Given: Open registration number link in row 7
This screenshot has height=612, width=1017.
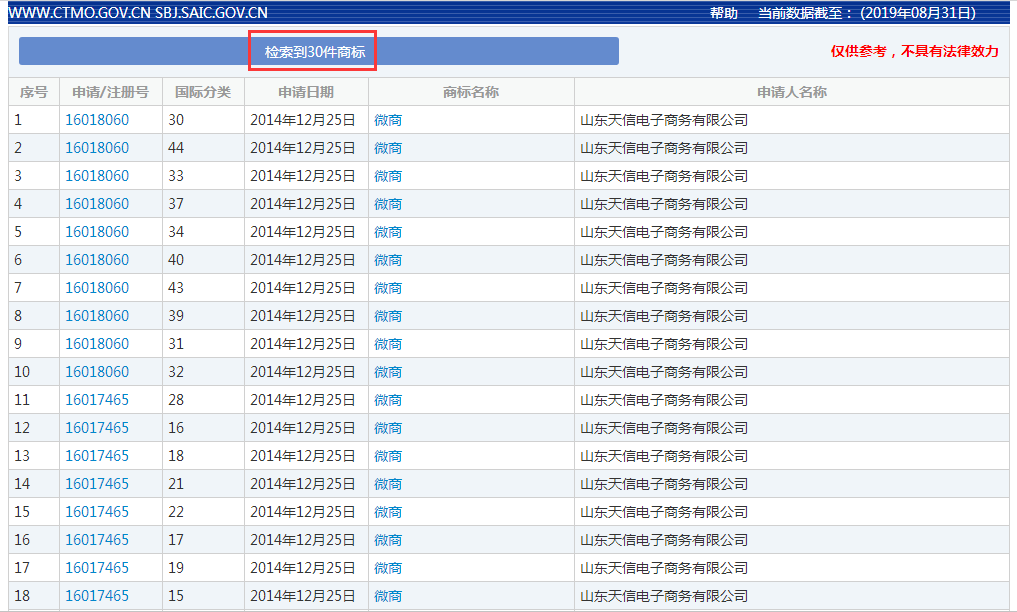Looking at the screenshot, I should [x=97, y=288].
